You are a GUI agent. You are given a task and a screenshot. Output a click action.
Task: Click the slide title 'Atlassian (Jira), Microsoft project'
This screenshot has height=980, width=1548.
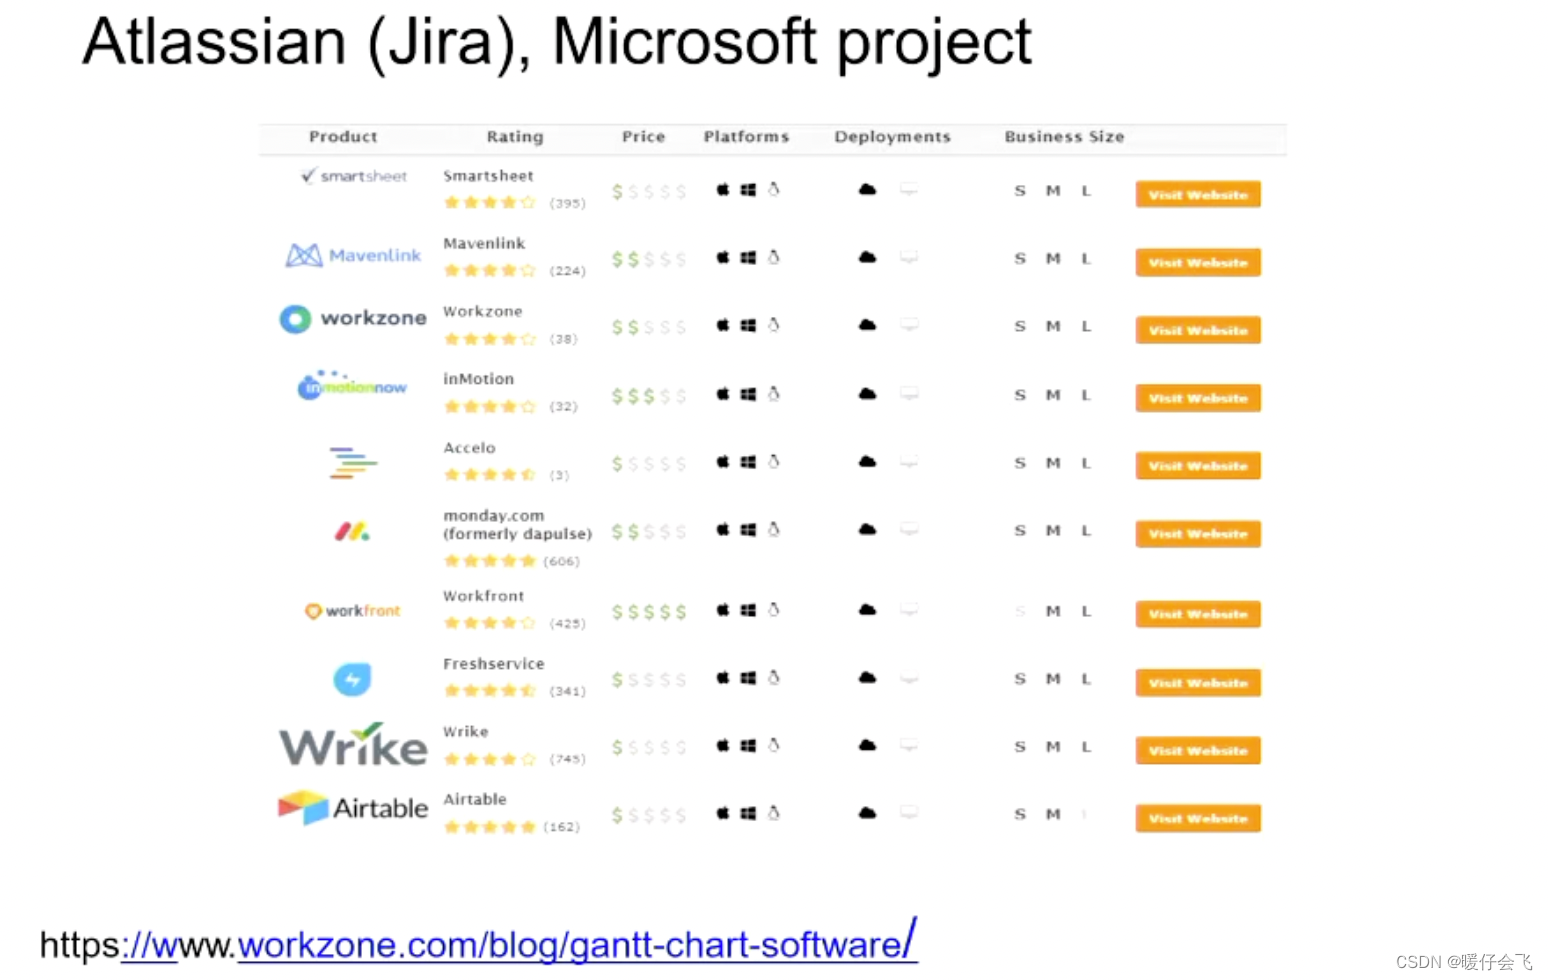coord(557,42)
